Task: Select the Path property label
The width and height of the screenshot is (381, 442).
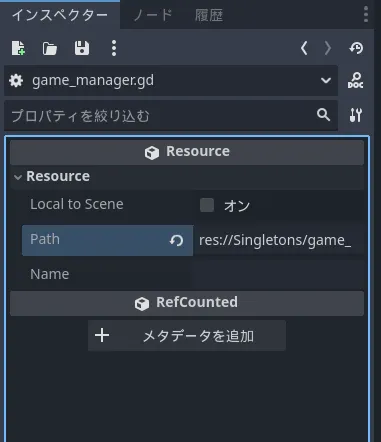Action: click(45, 239)
